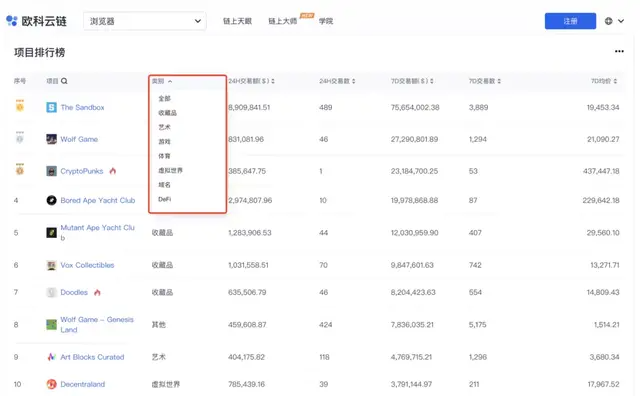The height and width of the screenshot is (396, 640).
Task: Click the blue 注册 button
Action: pos(570,21)
